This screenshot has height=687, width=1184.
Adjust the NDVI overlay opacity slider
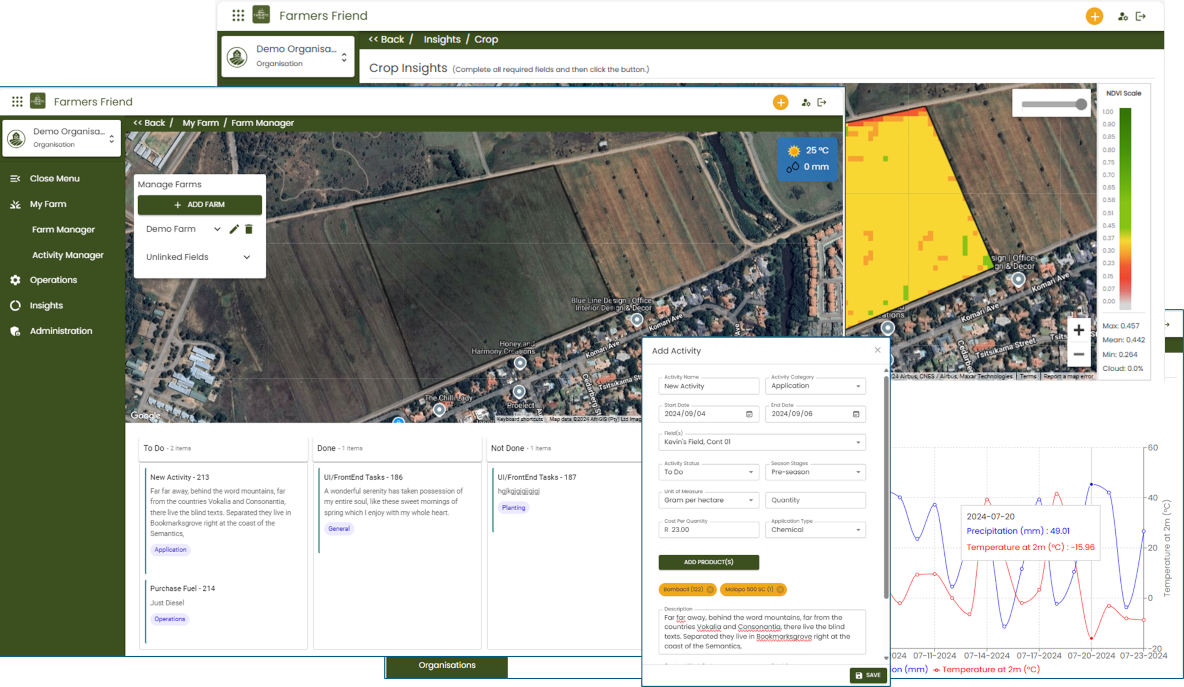click(x=1054, y=104)
